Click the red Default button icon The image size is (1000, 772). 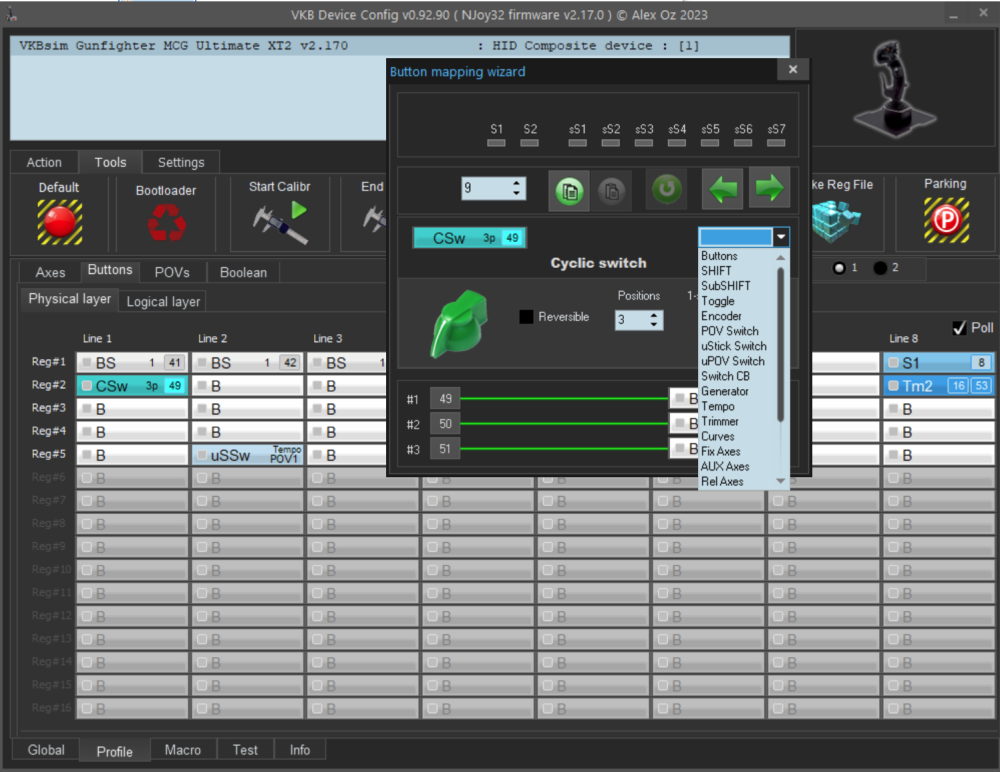pos(59,221)
